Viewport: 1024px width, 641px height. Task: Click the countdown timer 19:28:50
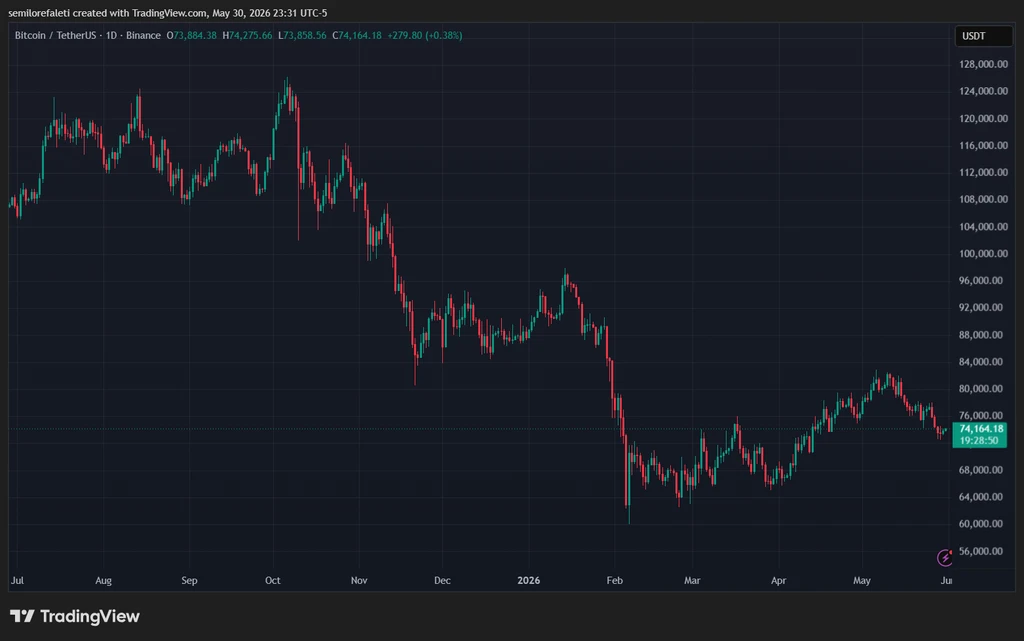click(978, 441)
